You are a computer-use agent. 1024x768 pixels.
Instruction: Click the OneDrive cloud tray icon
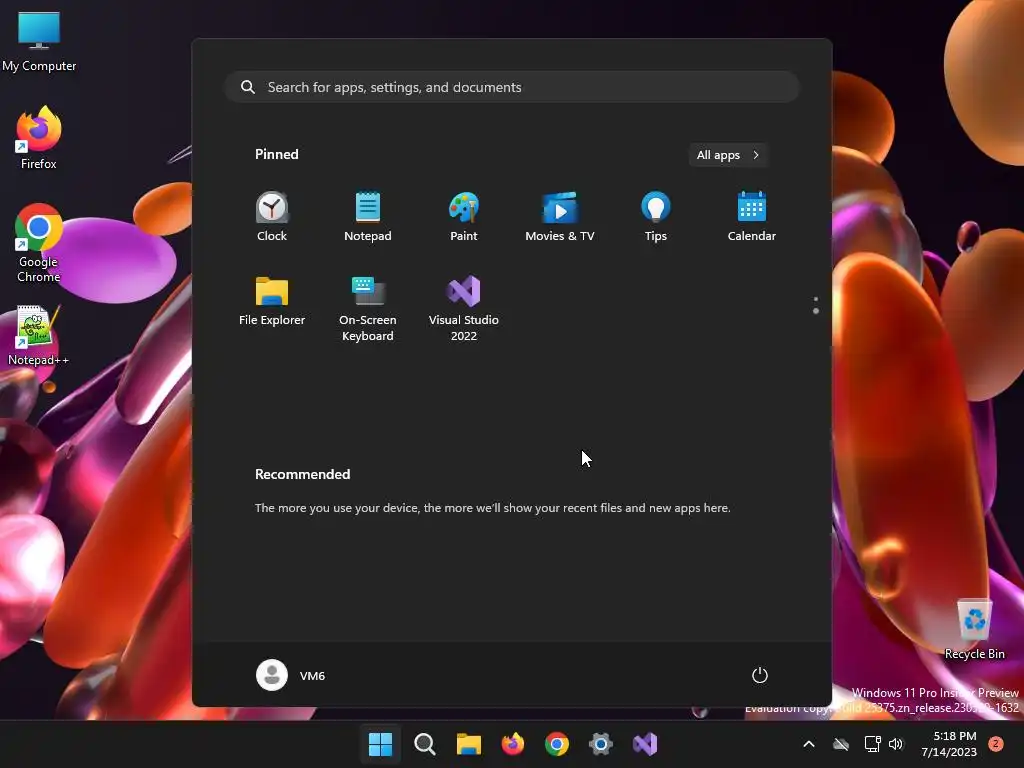click(841, 744)
